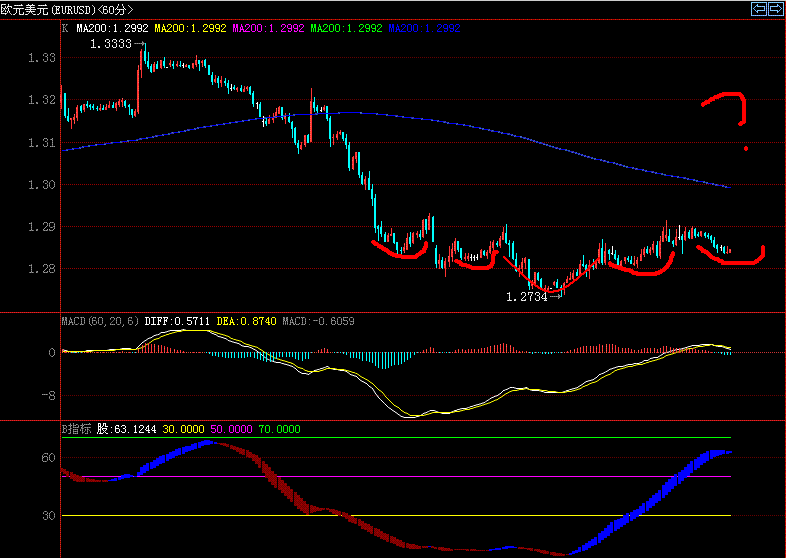Click the 欧元美元(EURUSD)<60分> chart title

click(x=67, y=10)
